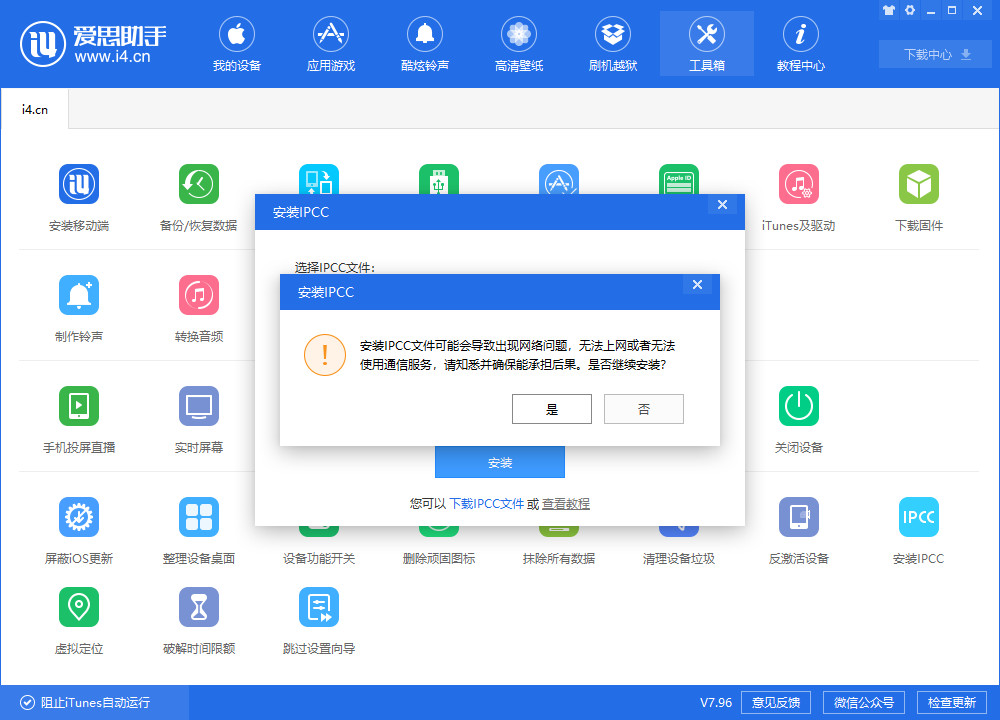This screenshot has width=1000, height=720.
Task: Click the 下载固件 firmware download icon
Action: pos(918,184)
